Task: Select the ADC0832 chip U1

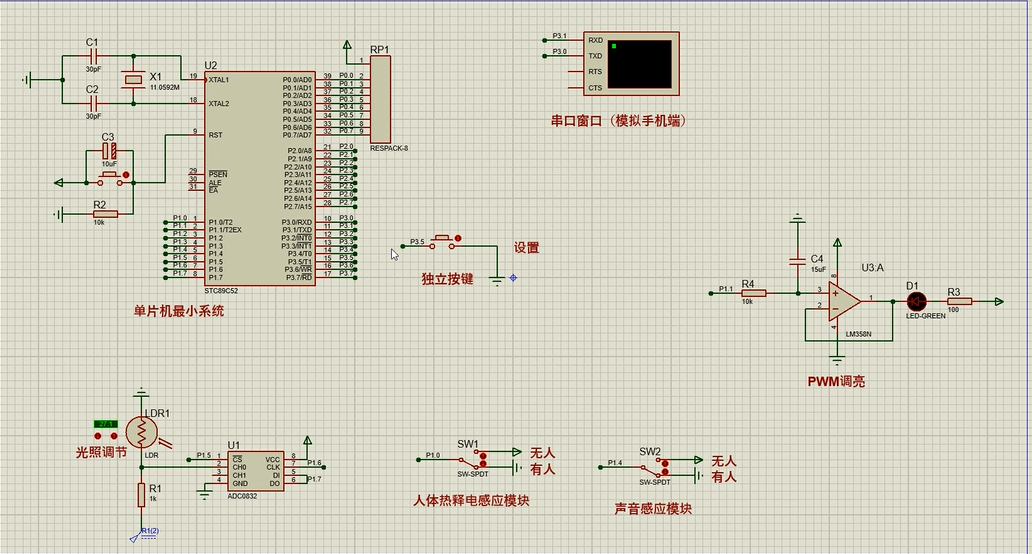Action: pos(256,471)
